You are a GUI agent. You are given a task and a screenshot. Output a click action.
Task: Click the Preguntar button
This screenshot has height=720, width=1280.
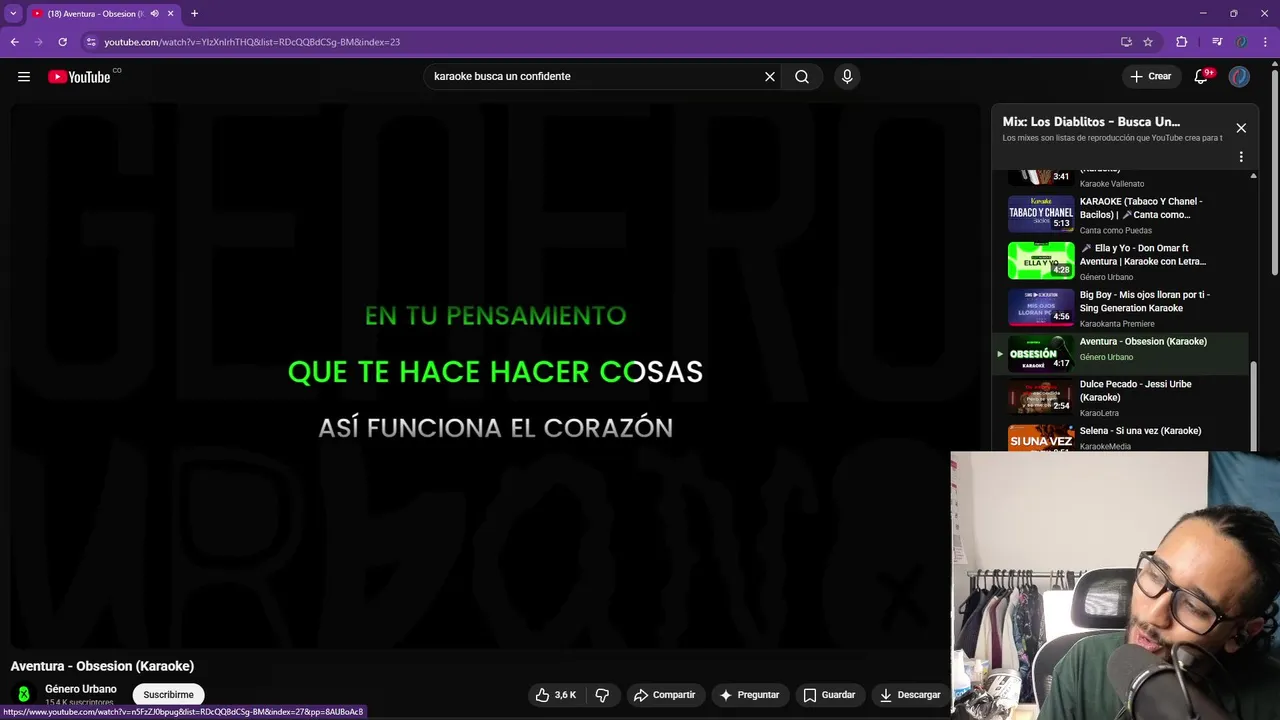coord(750,695)
